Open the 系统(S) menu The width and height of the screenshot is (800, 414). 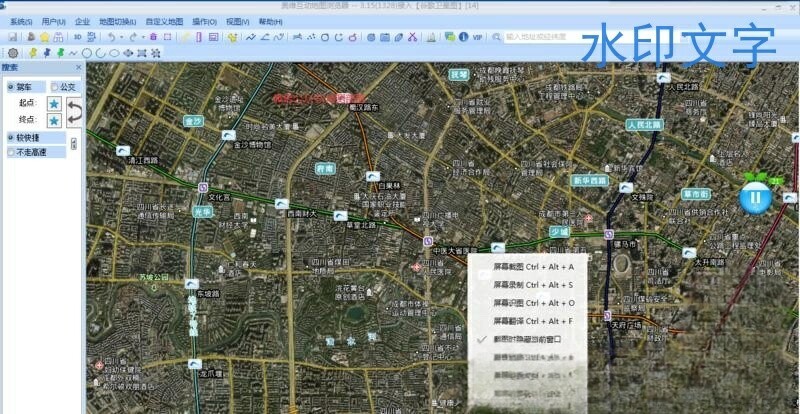(x=21, y=22)
